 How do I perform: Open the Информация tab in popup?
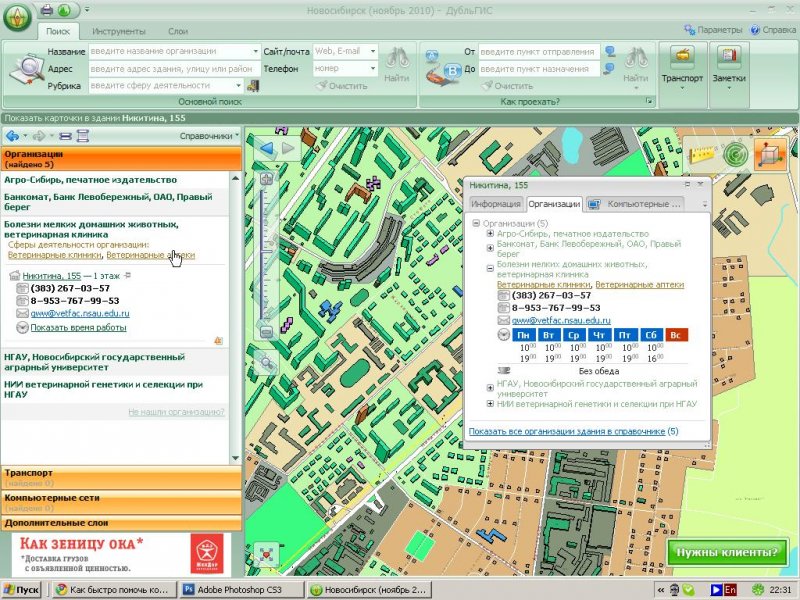495,204
